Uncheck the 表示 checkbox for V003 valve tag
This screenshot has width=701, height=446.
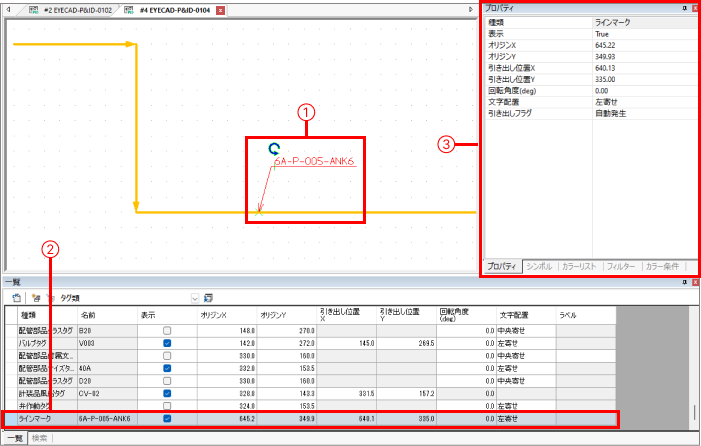pyautogui.click(x=167, y=343)
